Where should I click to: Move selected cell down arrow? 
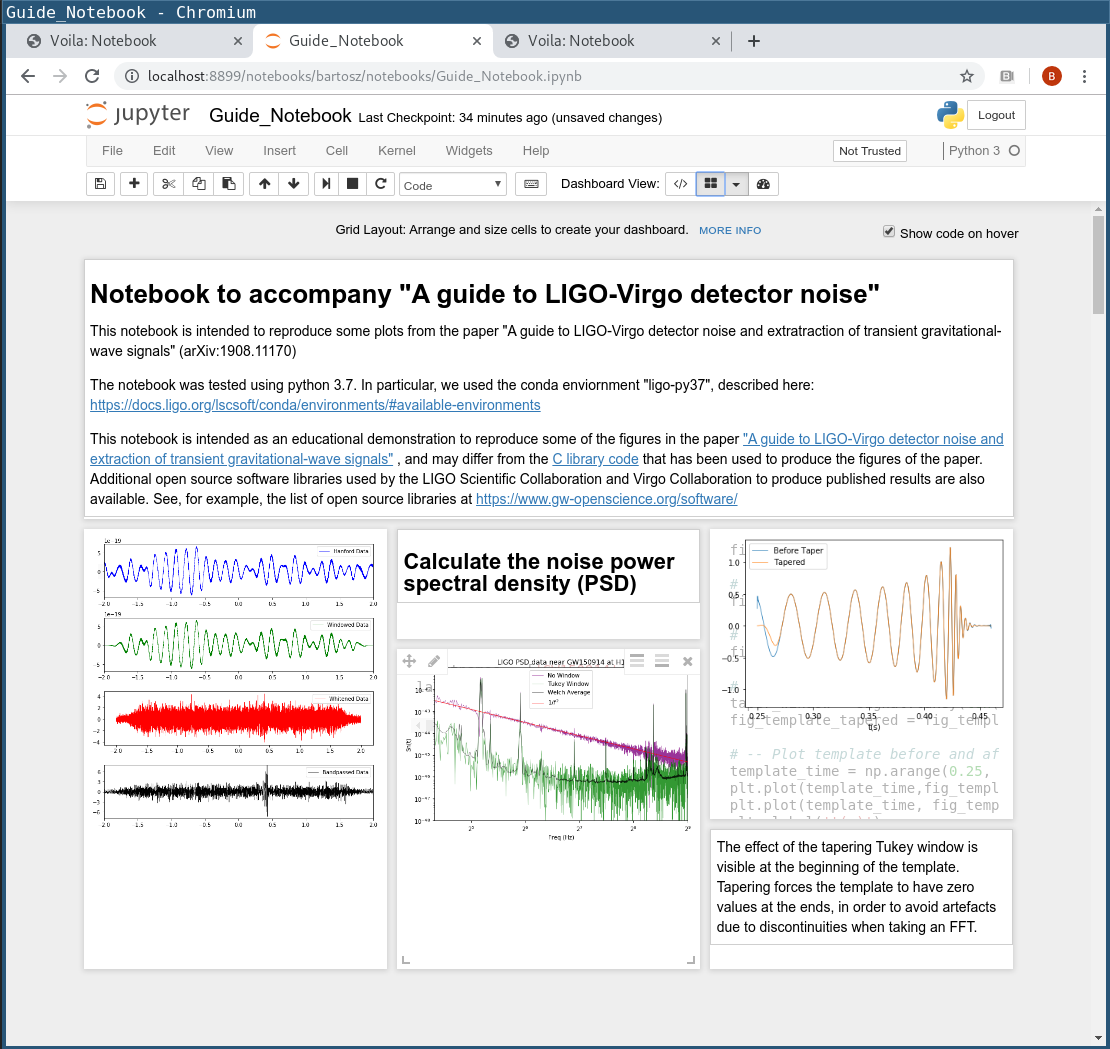coord(294,184)
